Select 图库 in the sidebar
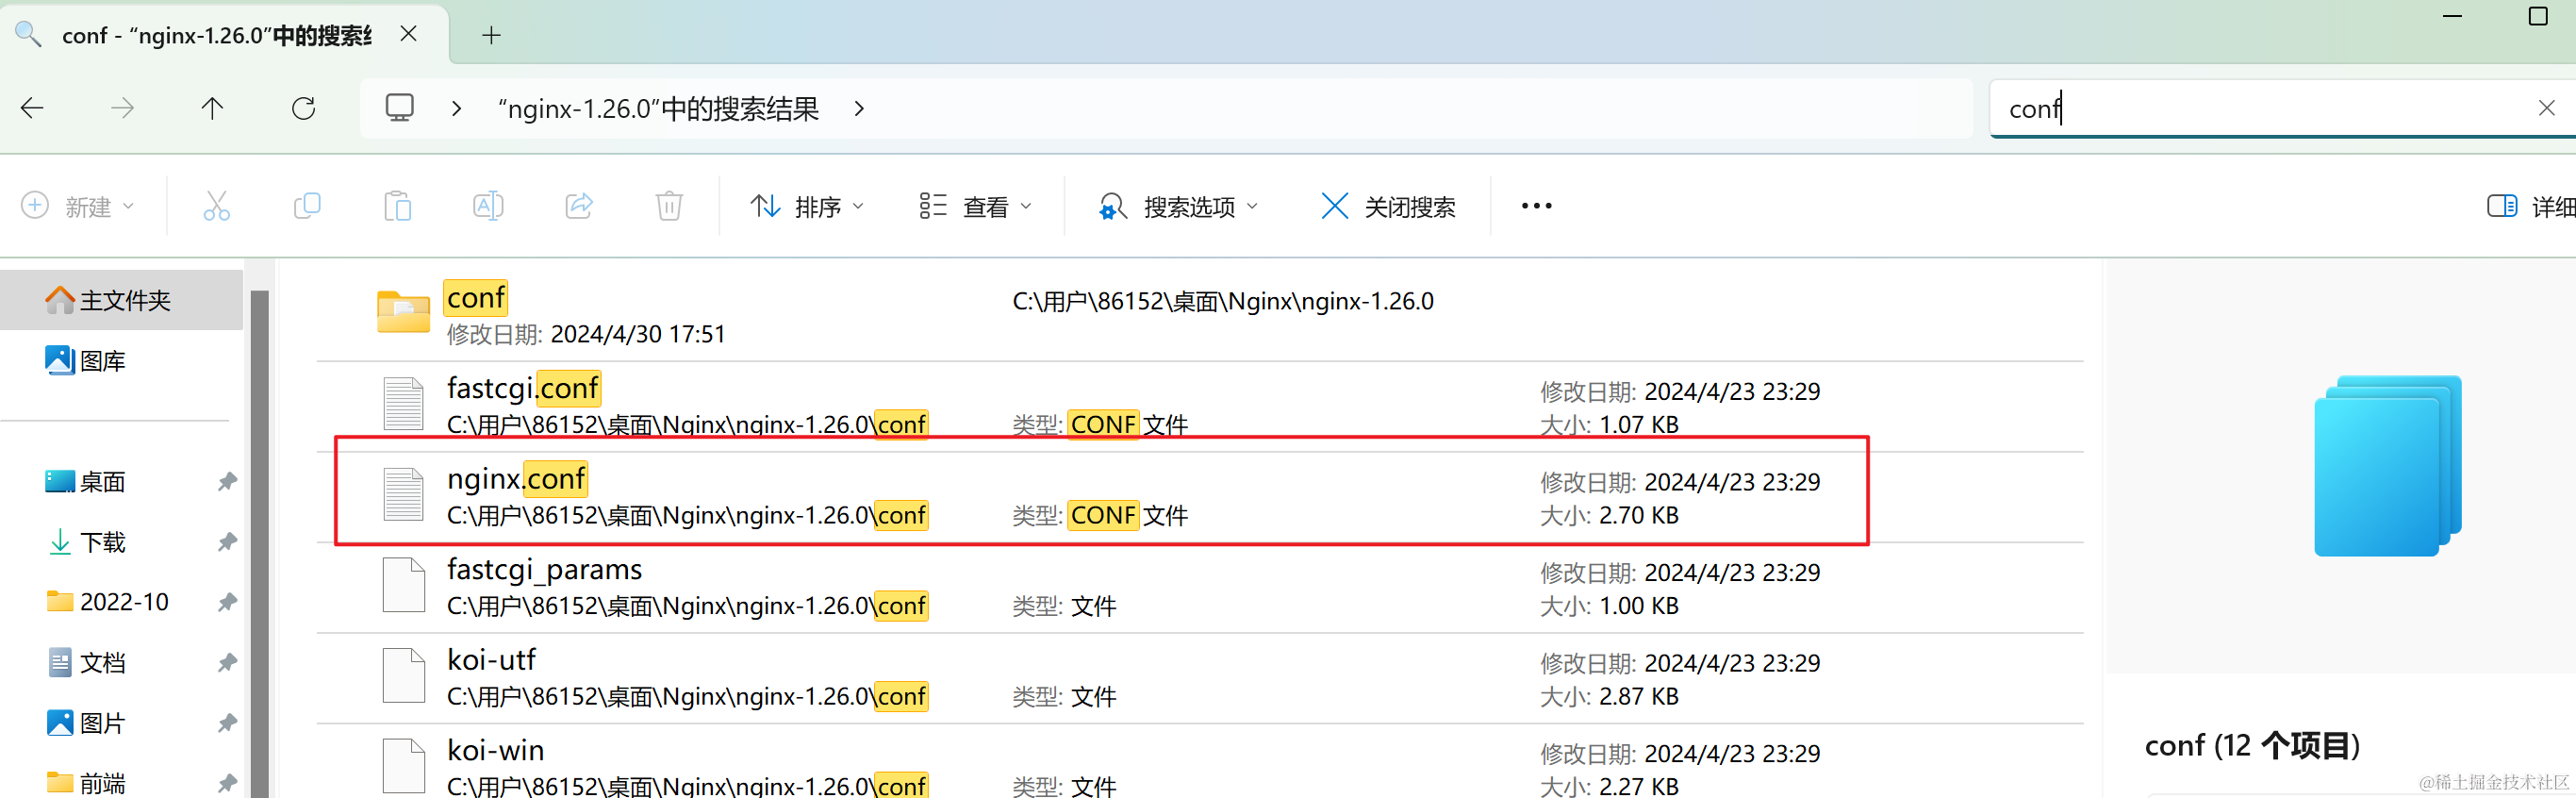 [121, 361]
